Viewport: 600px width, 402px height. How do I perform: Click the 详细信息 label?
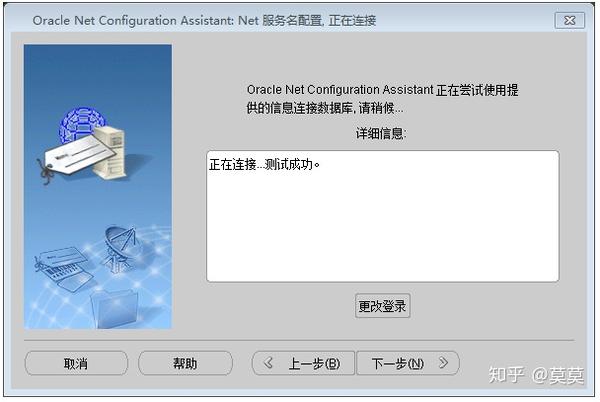(x=382, y=133)
